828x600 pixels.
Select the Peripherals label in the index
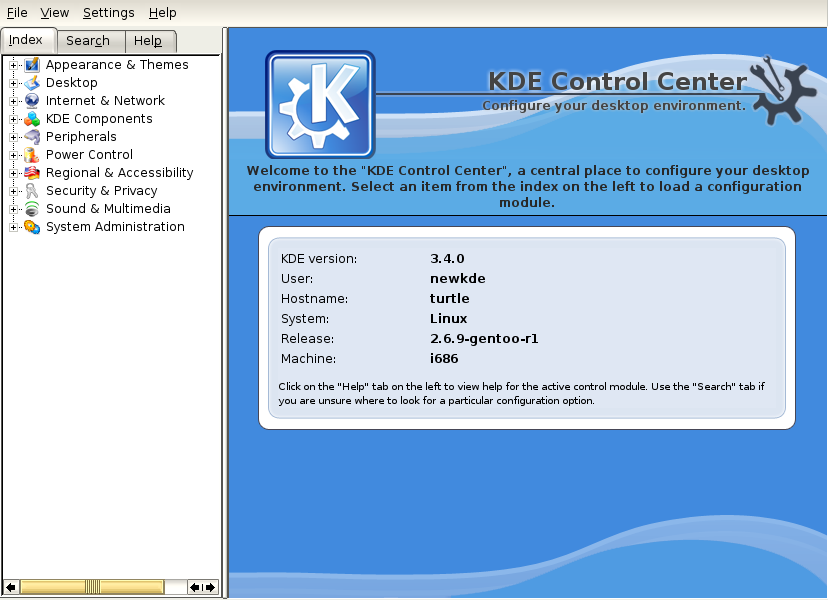81,137
